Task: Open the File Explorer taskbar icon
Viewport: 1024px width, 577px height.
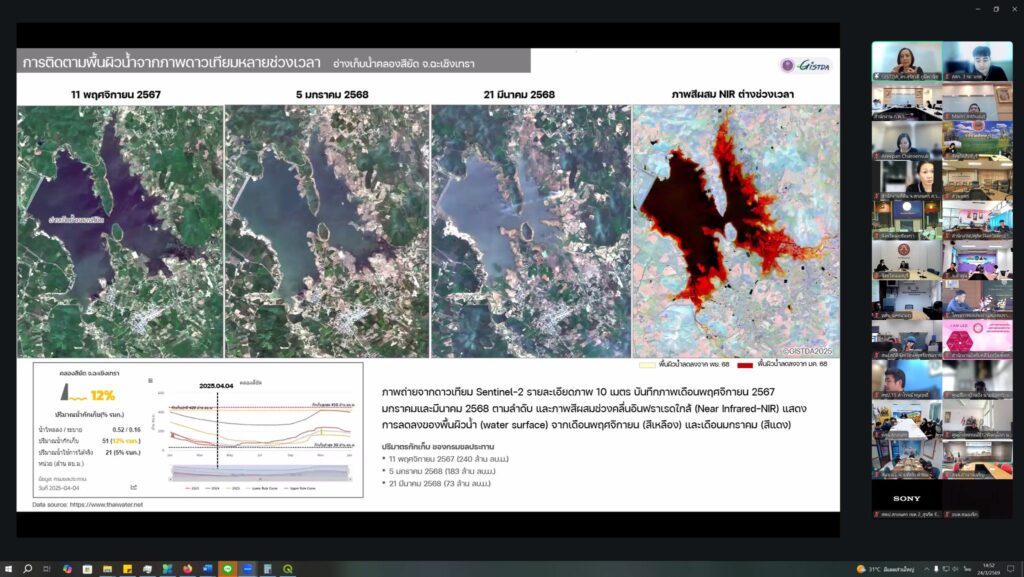Action: tap(108, 569)
